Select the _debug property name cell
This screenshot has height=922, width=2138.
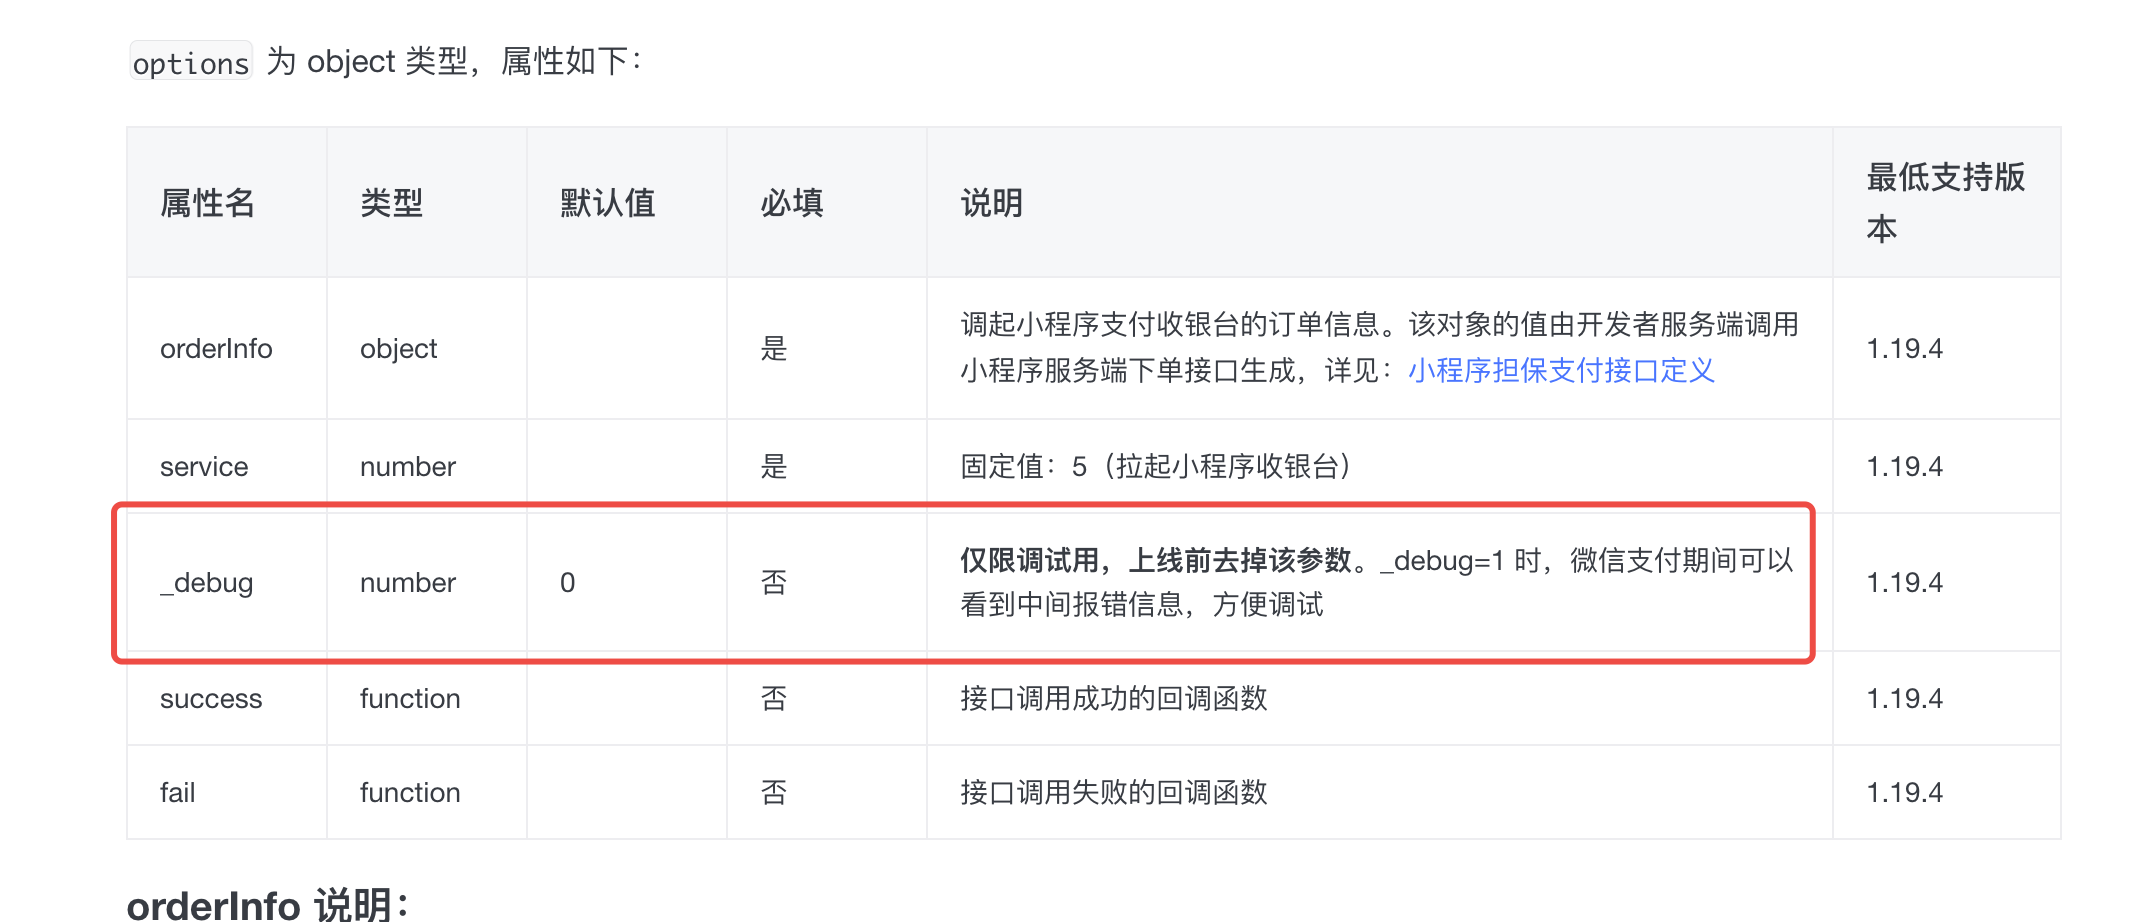207,583
